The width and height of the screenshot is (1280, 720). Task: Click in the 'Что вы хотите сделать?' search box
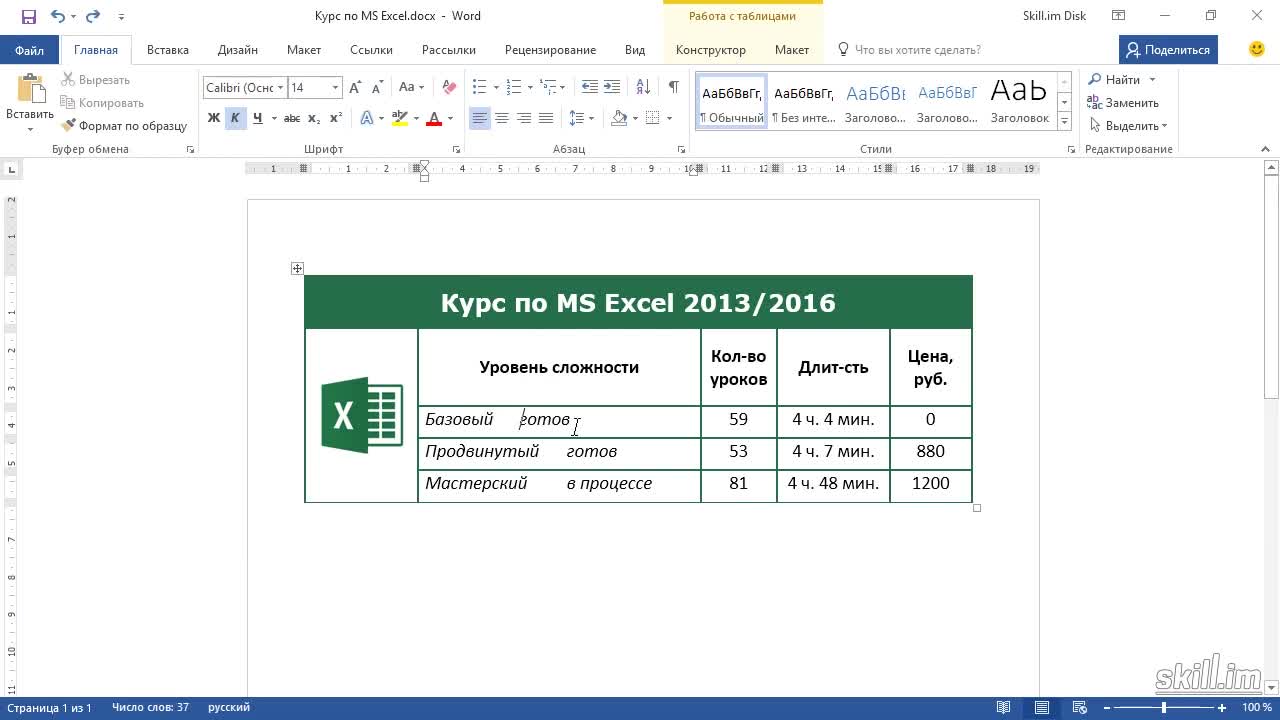[917, 49]
